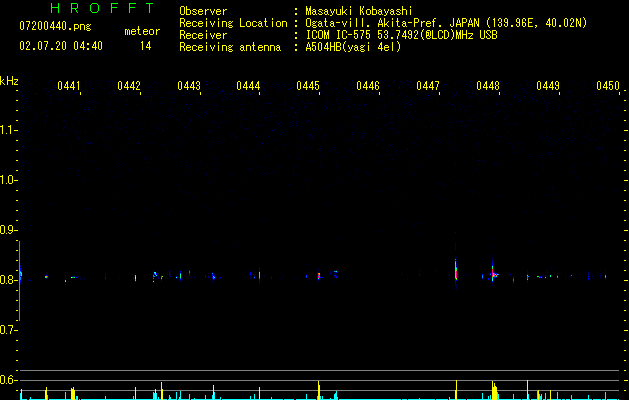Click the meteor count 14
Image resolution: width=629 pixels, height=400 pixels.
[x=146, y=46]
